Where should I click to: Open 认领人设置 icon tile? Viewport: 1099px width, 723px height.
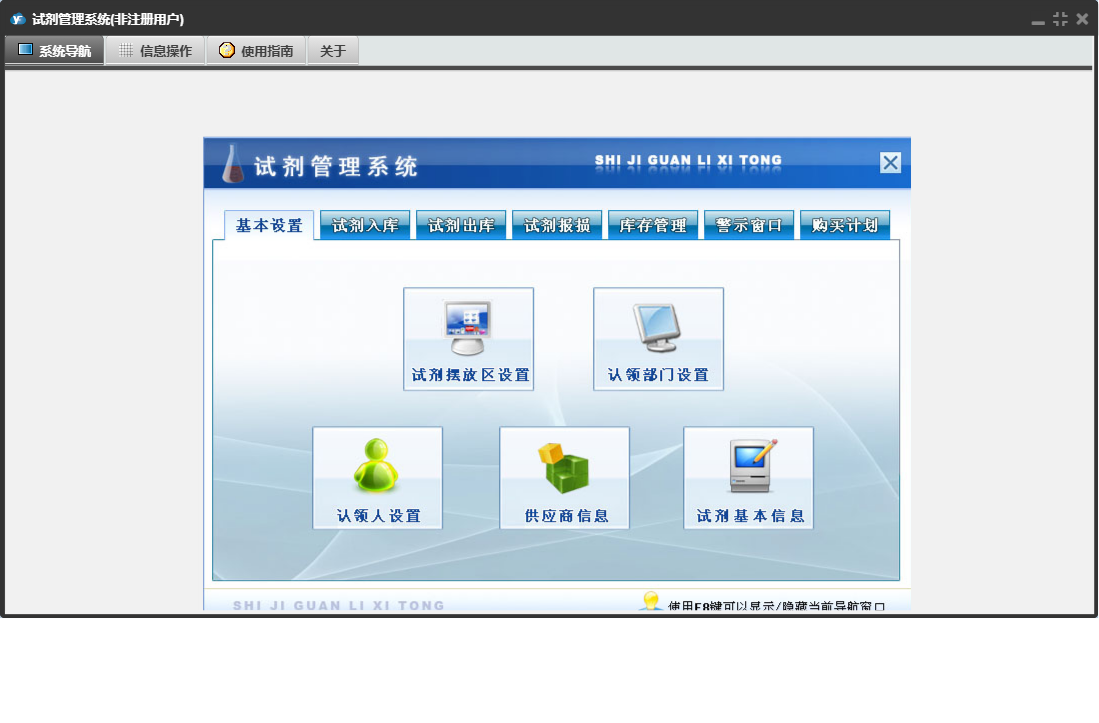tap(377, 478)
